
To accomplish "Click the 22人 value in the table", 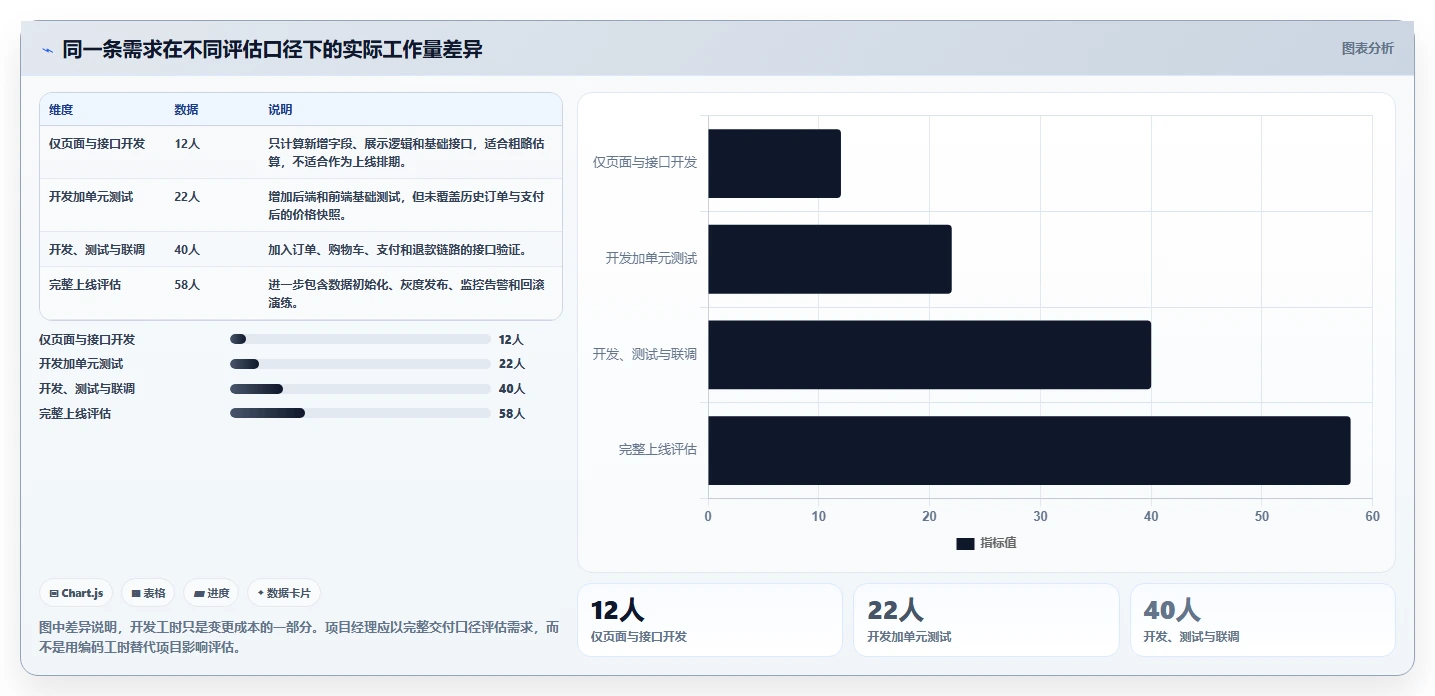I will tap(187, 197).
